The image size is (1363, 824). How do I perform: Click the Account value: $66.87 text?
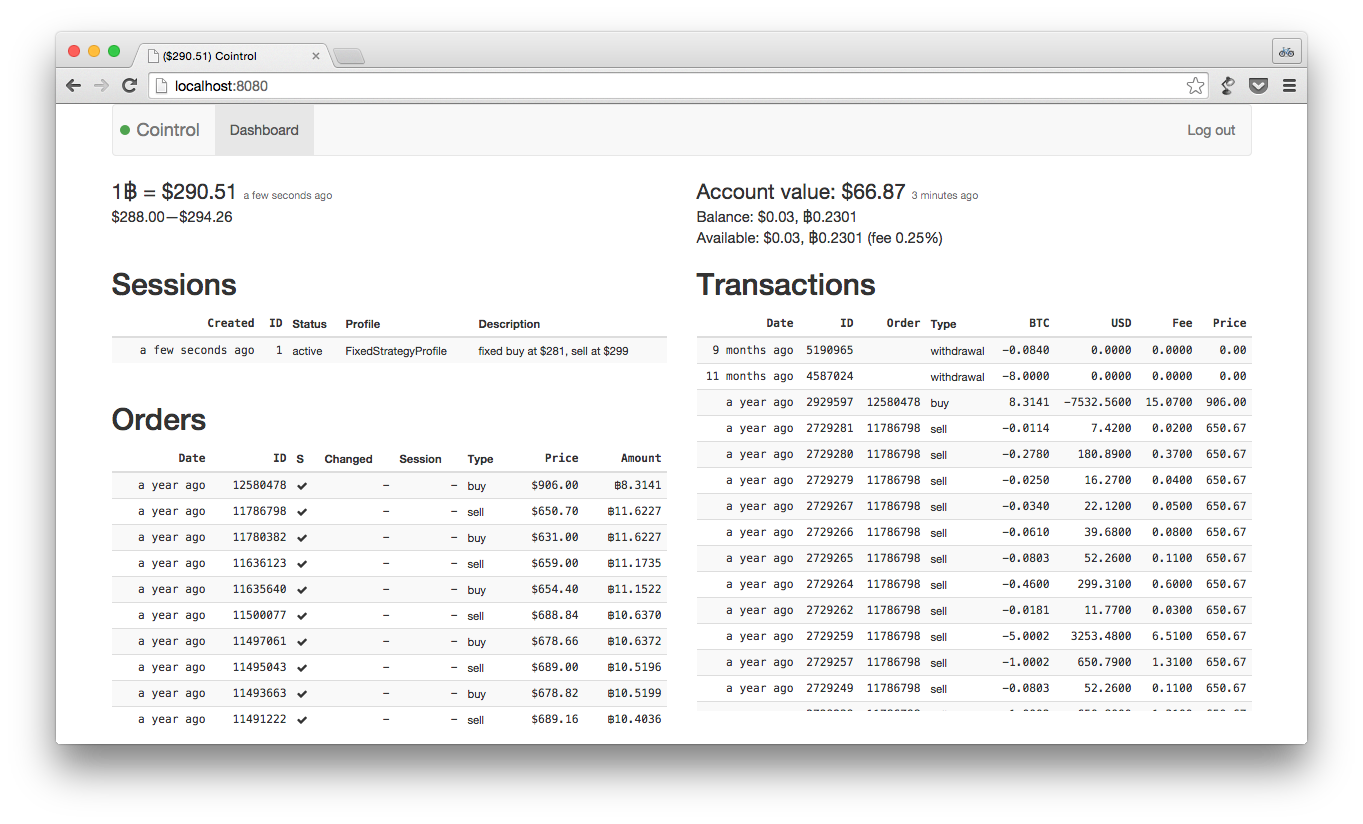pyautogui.click(x=801, y=192)
